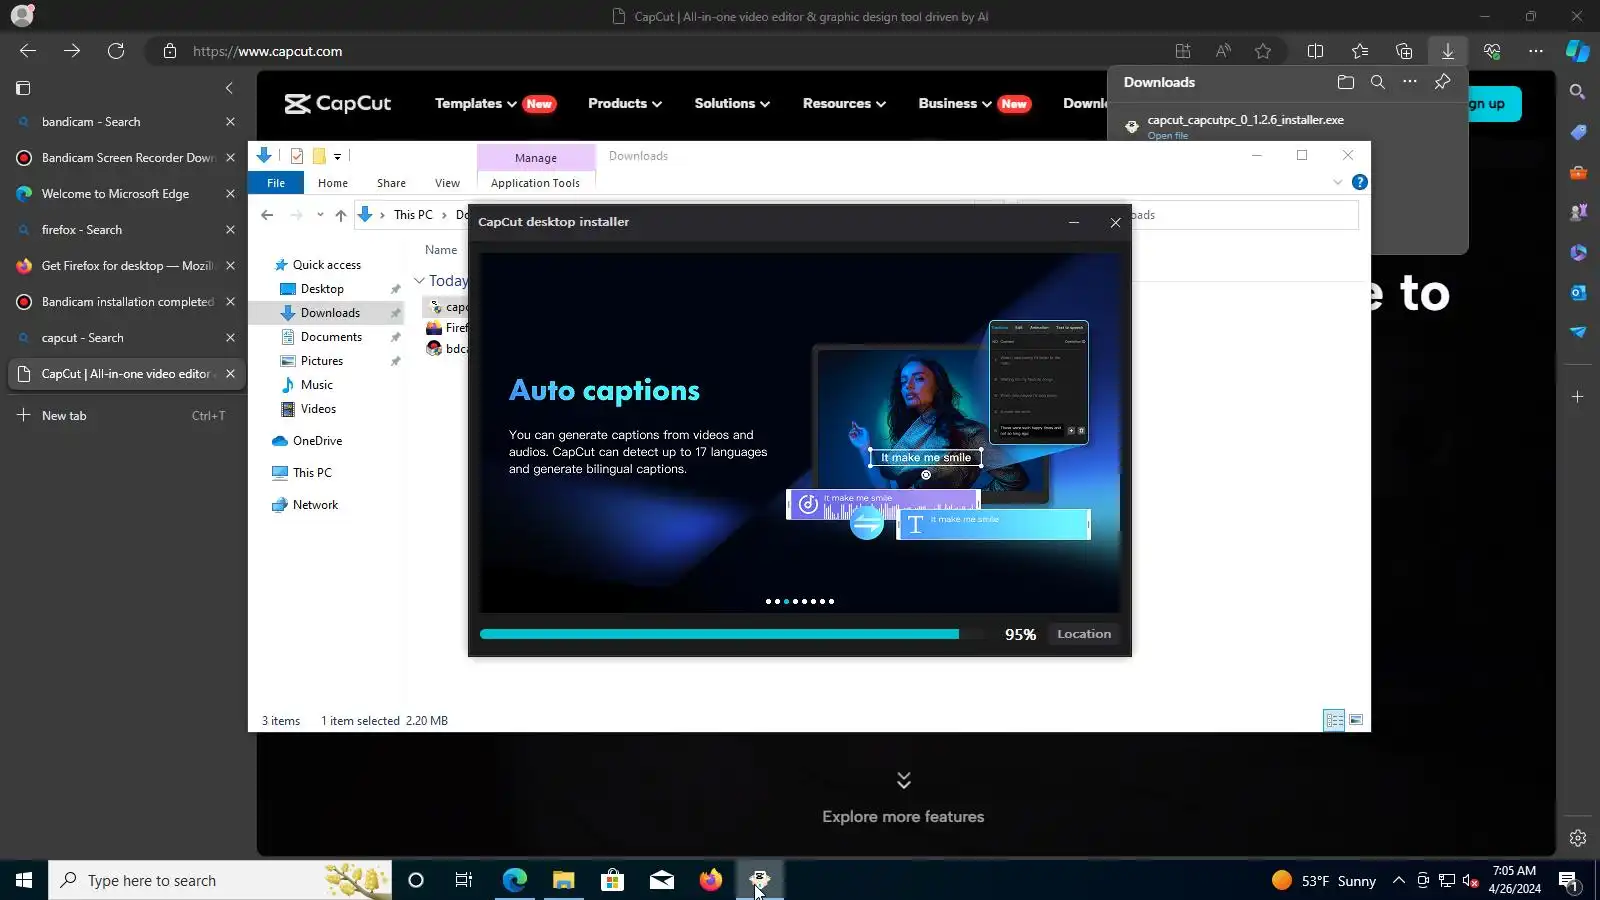Expand the Solutions menu on CapCut site
1600x900 pixels.
[732, 103]
